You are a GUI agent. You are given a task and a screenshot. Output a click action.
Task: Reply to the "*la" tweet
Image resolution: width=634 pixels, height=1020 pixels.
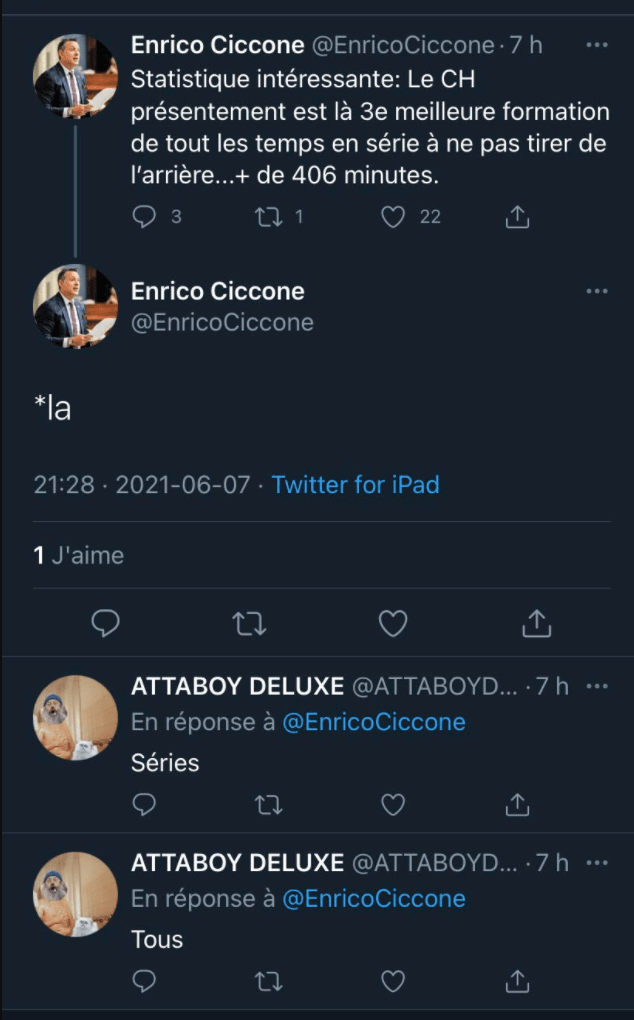[106, 624]
